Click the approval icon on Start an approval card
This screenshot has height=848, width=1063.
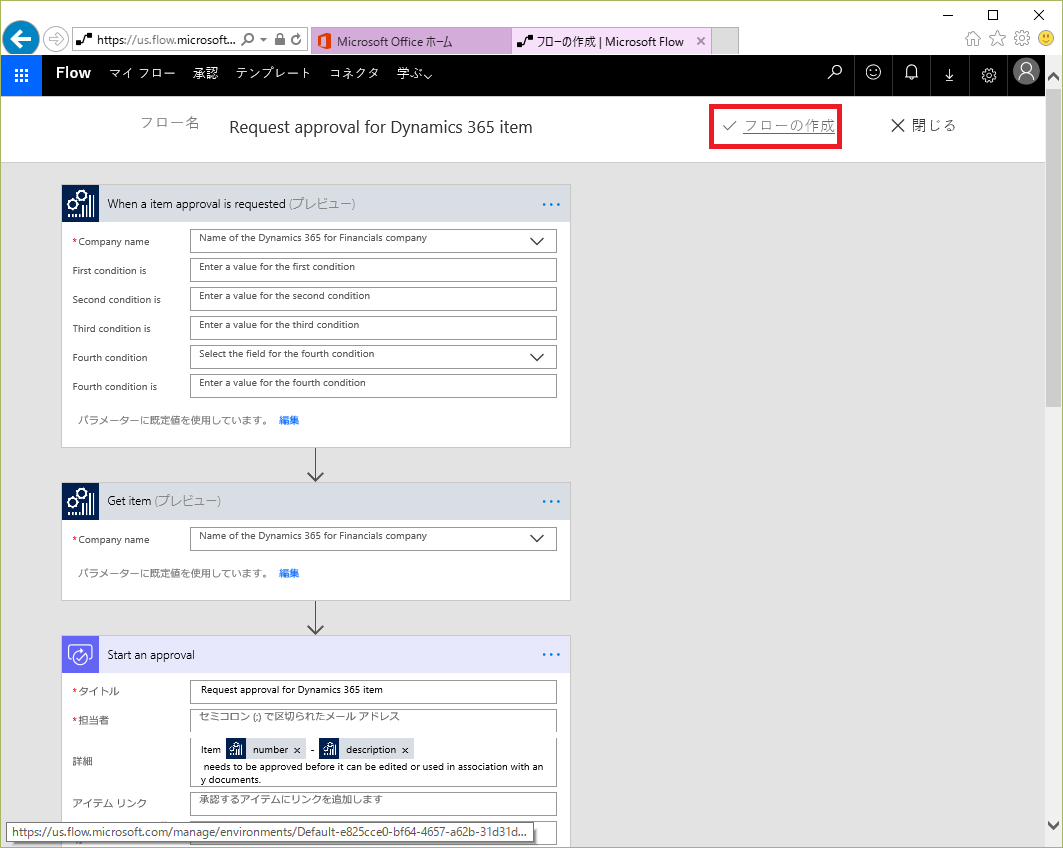(81, 654)
